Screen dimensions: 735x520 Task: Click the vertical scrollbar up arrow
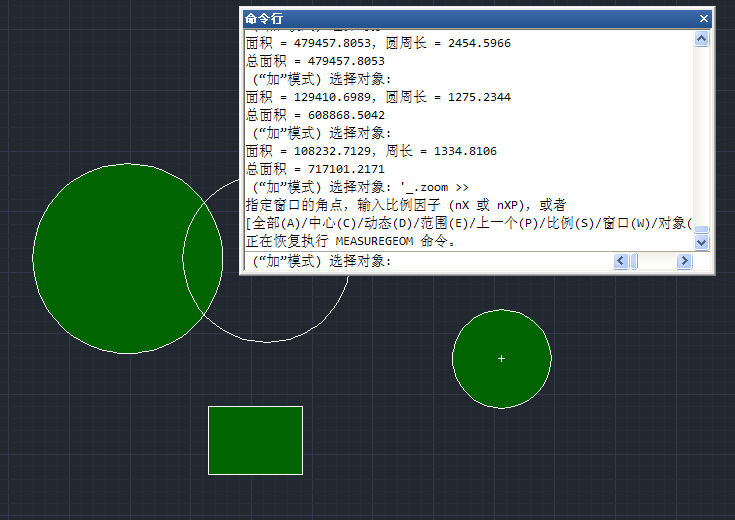(701, 39)
